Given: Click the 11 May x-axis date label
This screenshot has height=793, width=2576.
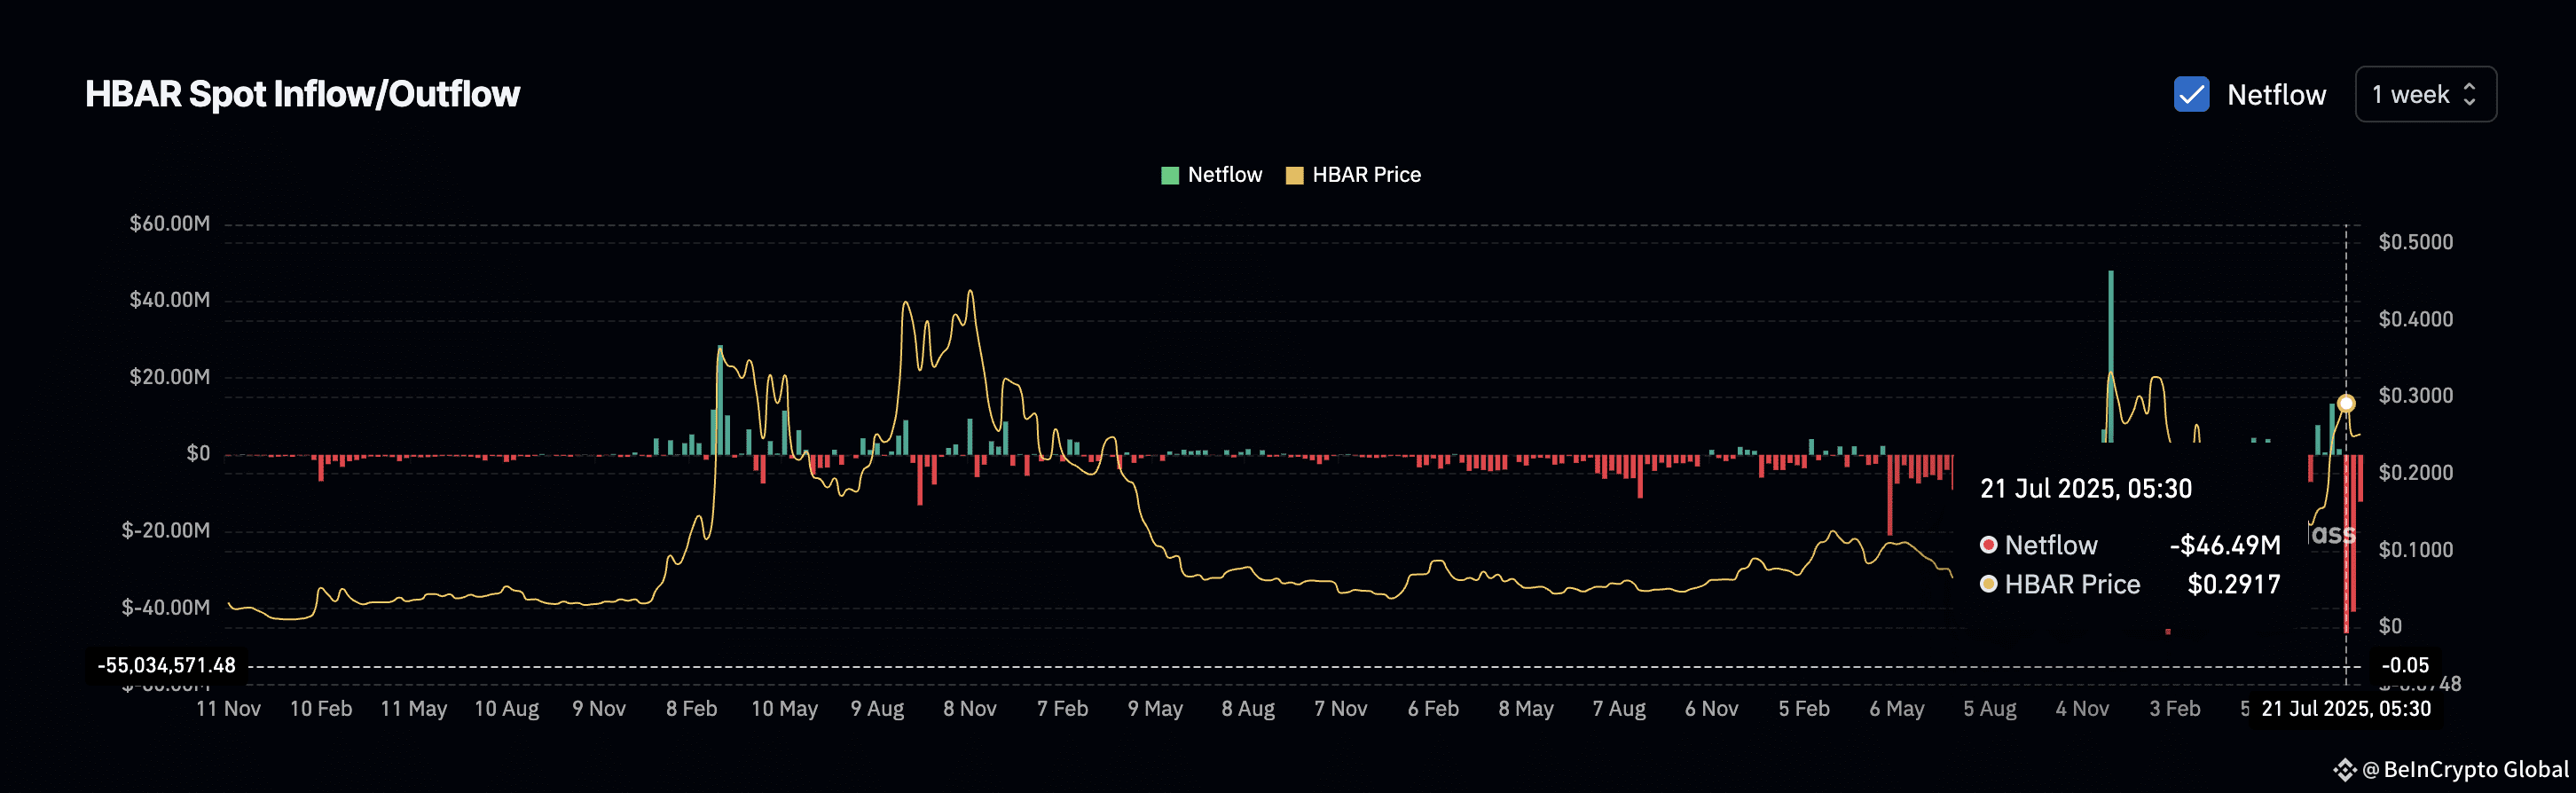Looking at the screenshot, I should coord(413,709).
